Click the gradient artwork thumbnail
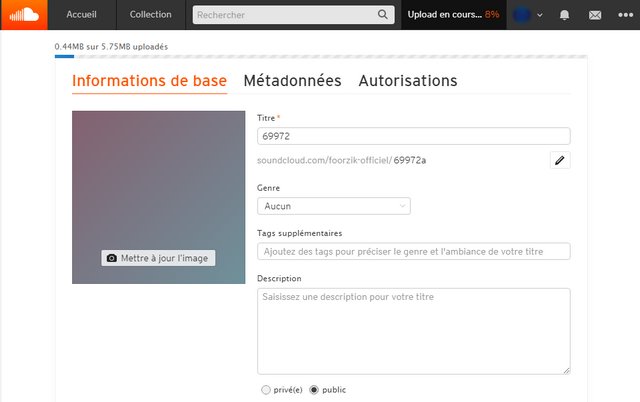Viewport: 640px width, 402px height. click(158, 180)
